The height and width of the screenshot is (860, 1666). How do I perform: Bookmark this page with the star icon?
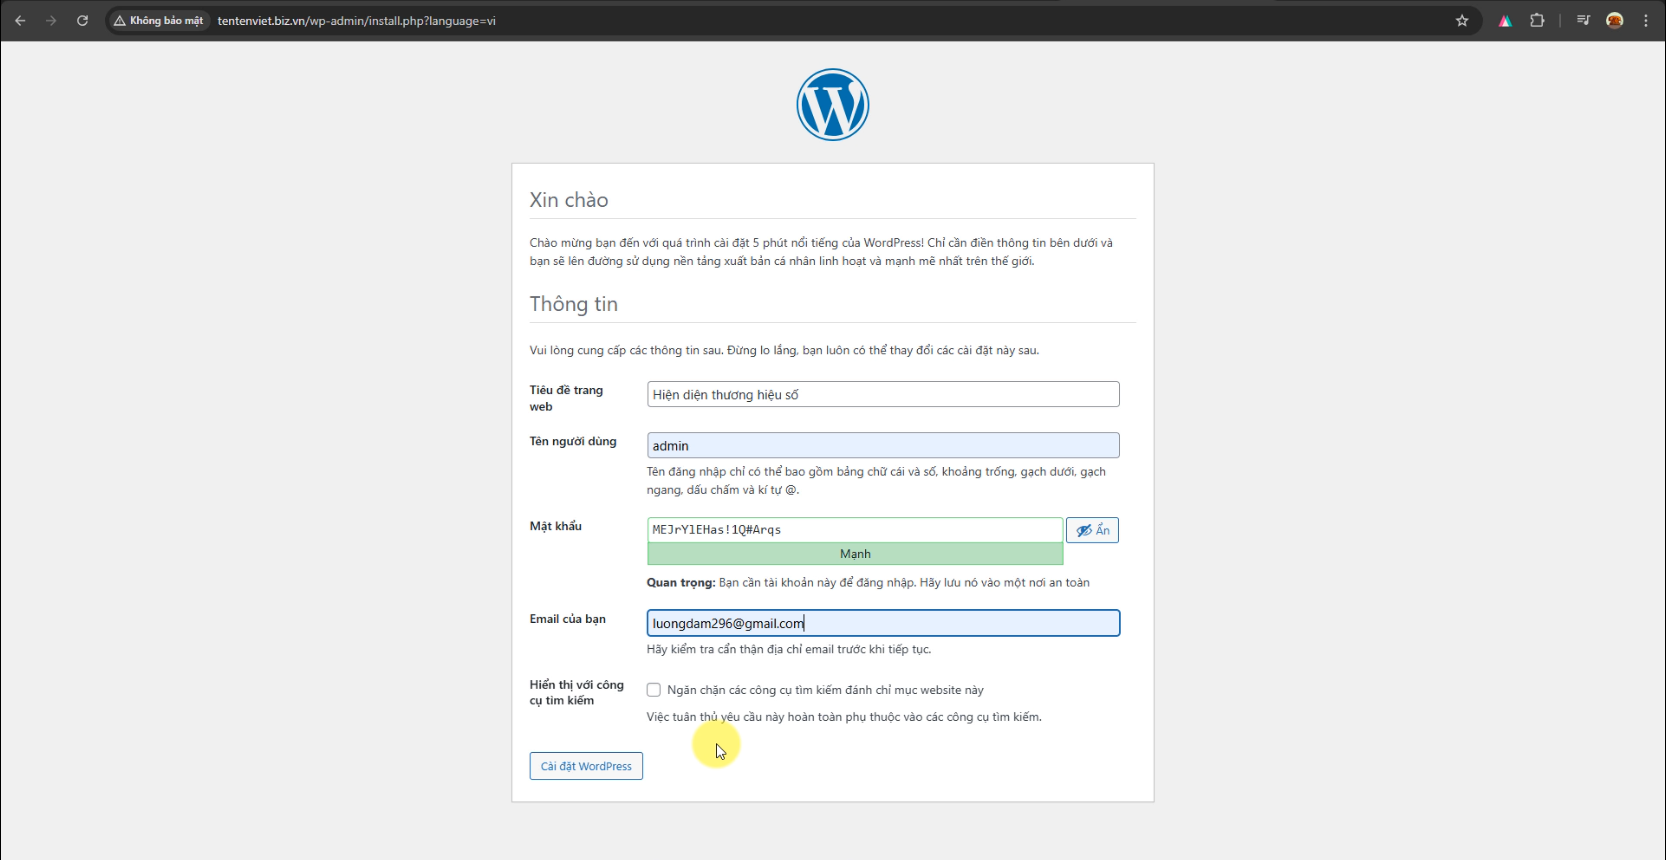(1462, 20)
